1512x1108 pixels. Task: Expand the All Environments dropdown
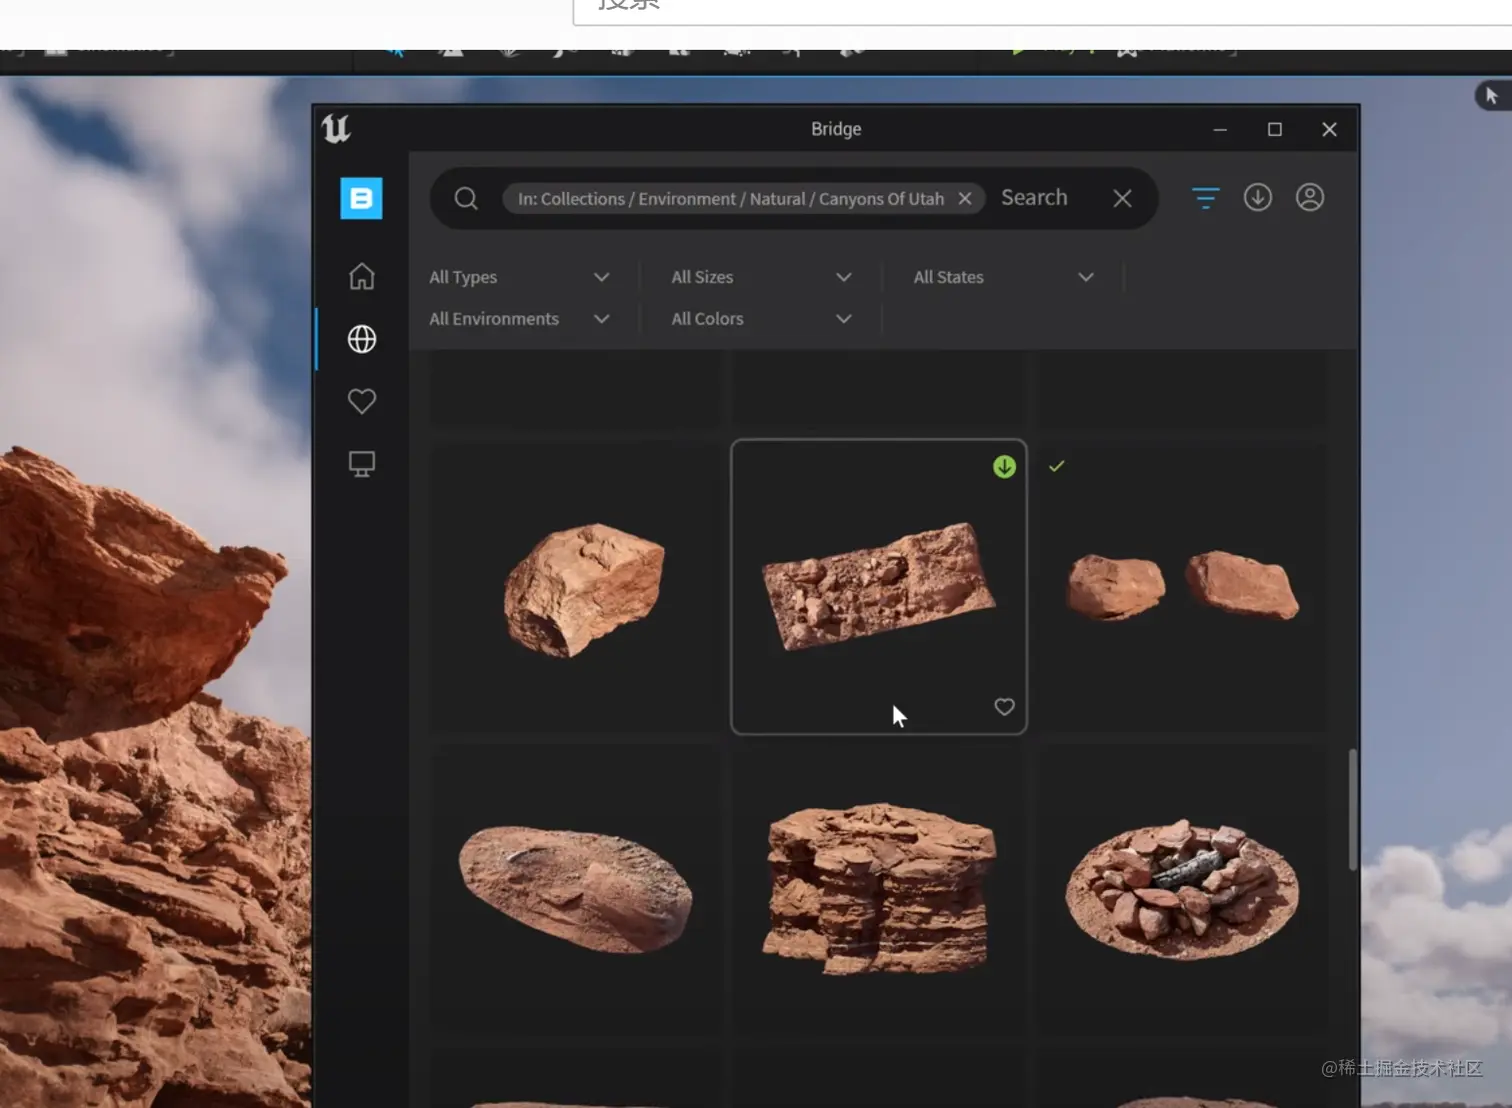(x=519, y=319)
